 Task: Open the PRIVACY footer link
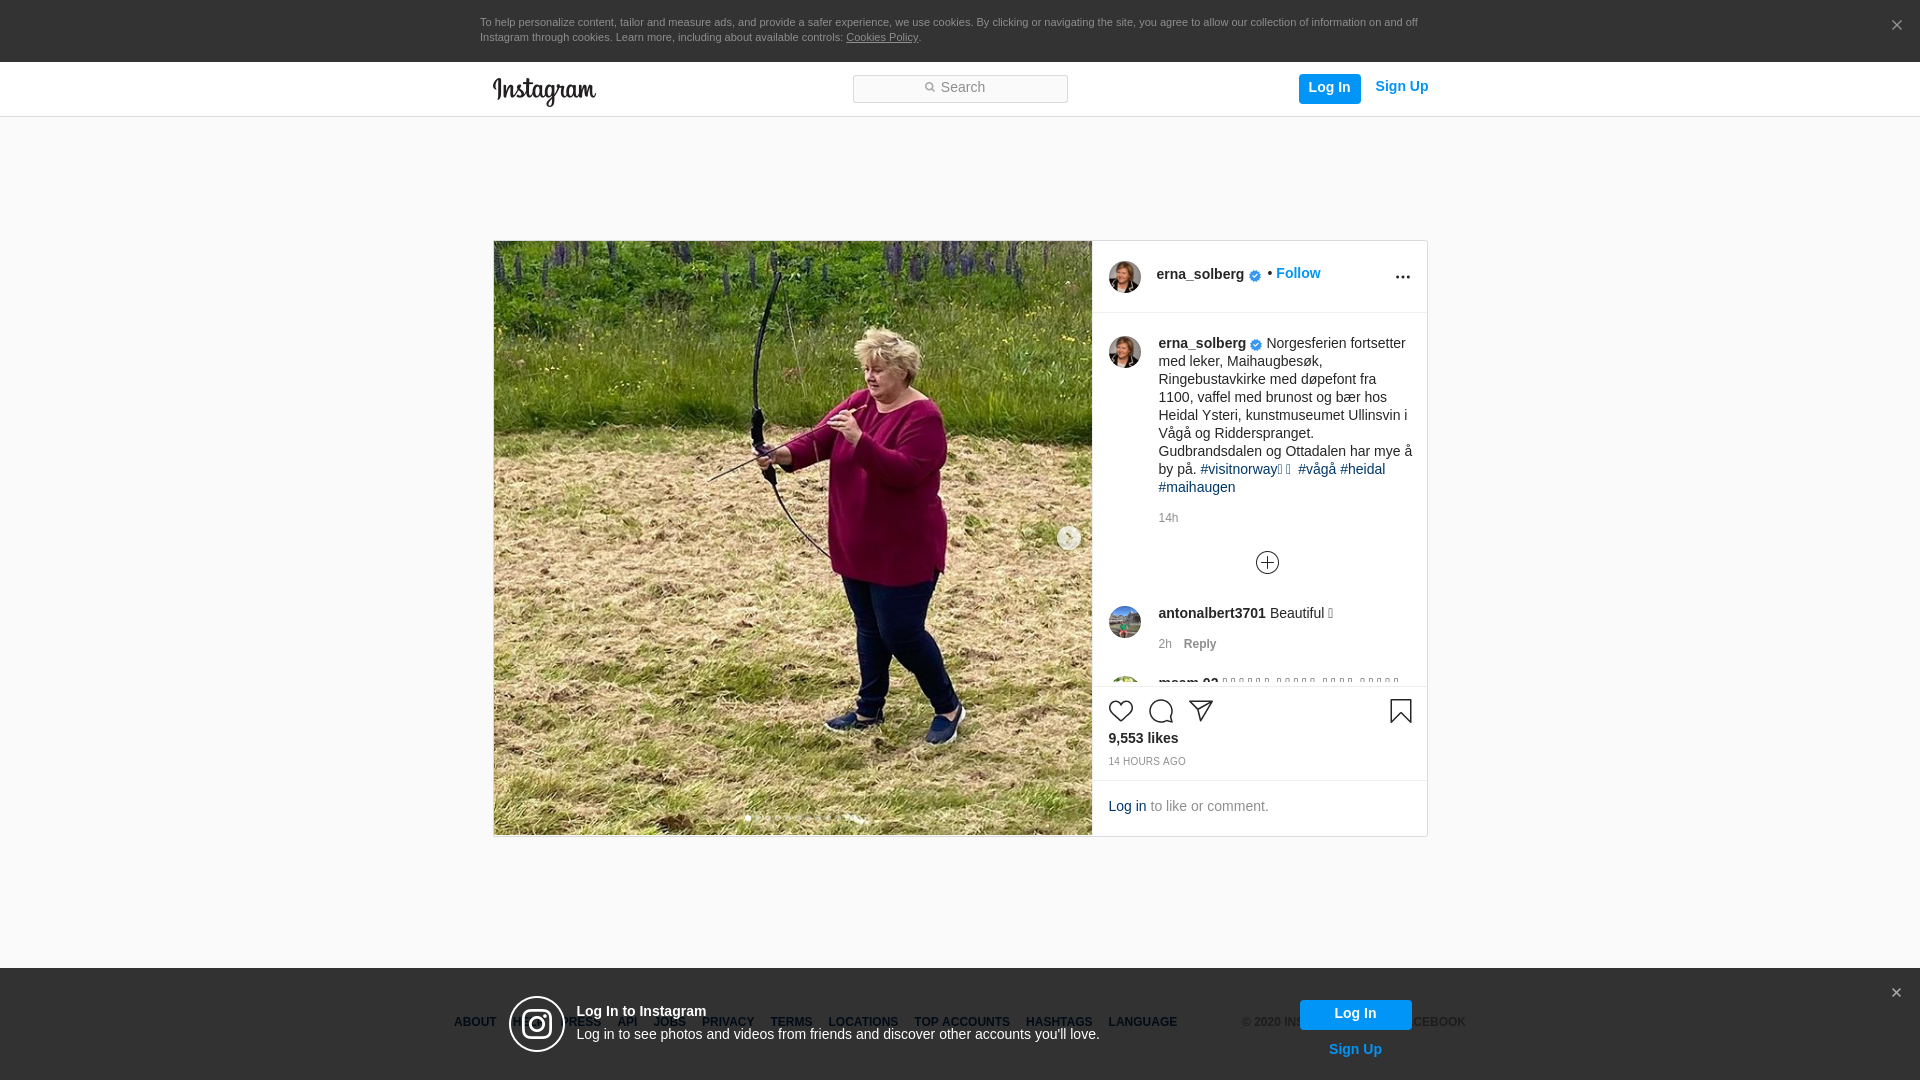[x=728, y=1022]
